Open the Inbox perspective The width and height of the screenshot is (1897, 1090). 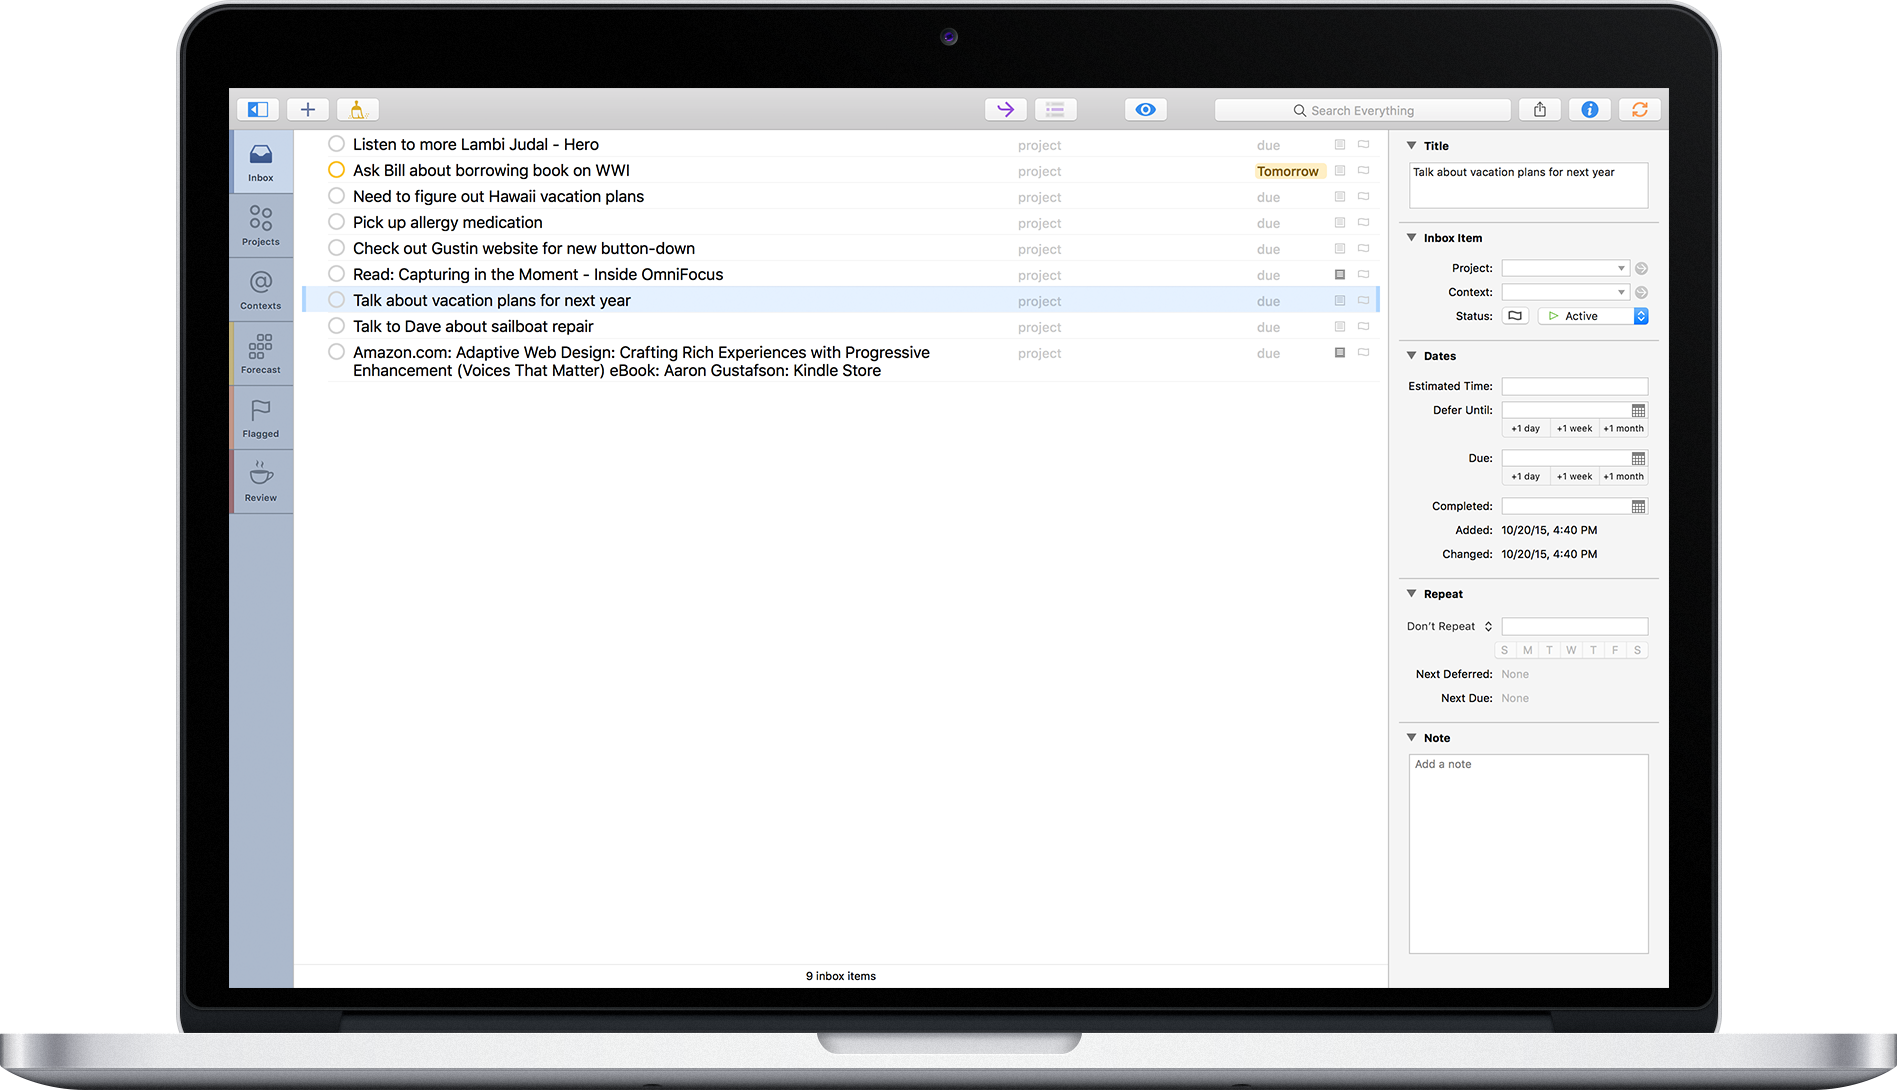pos(261,162)
